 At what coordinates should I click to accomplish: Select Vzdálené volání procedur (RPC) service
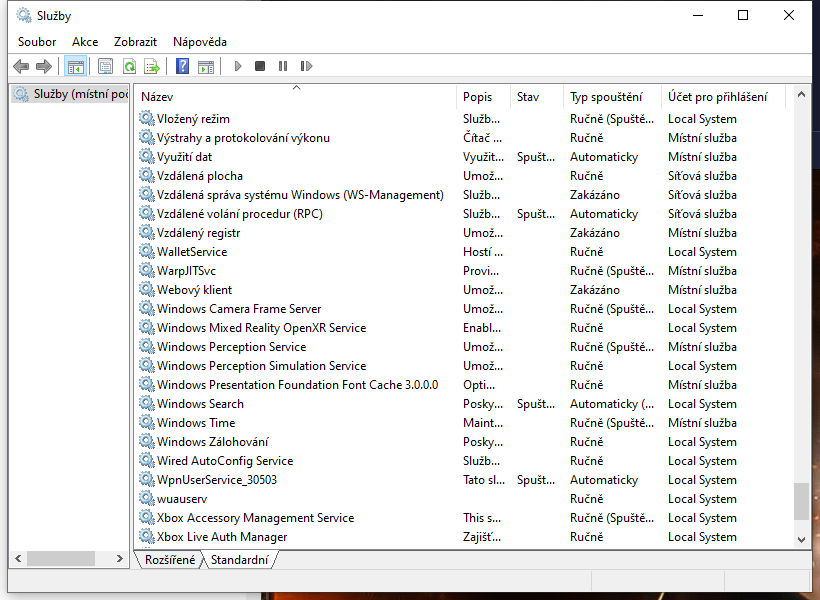(462, 213)
